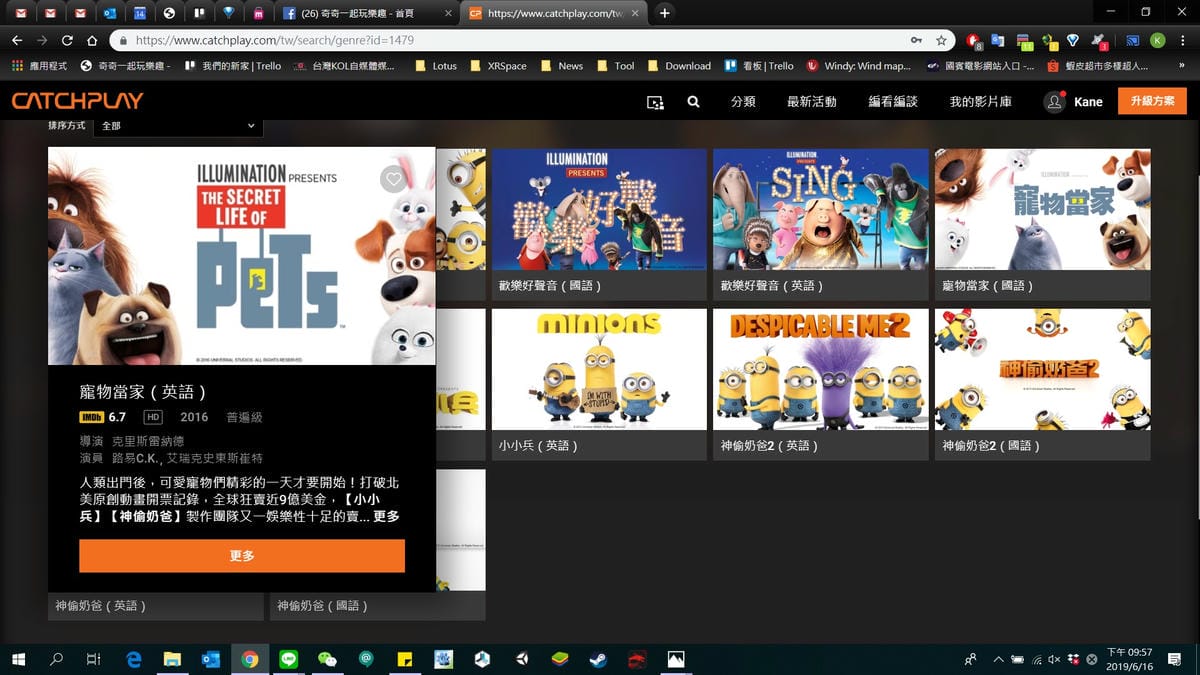Open the 應用程式 apps shortcut
This screenshot has width=1200, height=675.
pos(39,66)
